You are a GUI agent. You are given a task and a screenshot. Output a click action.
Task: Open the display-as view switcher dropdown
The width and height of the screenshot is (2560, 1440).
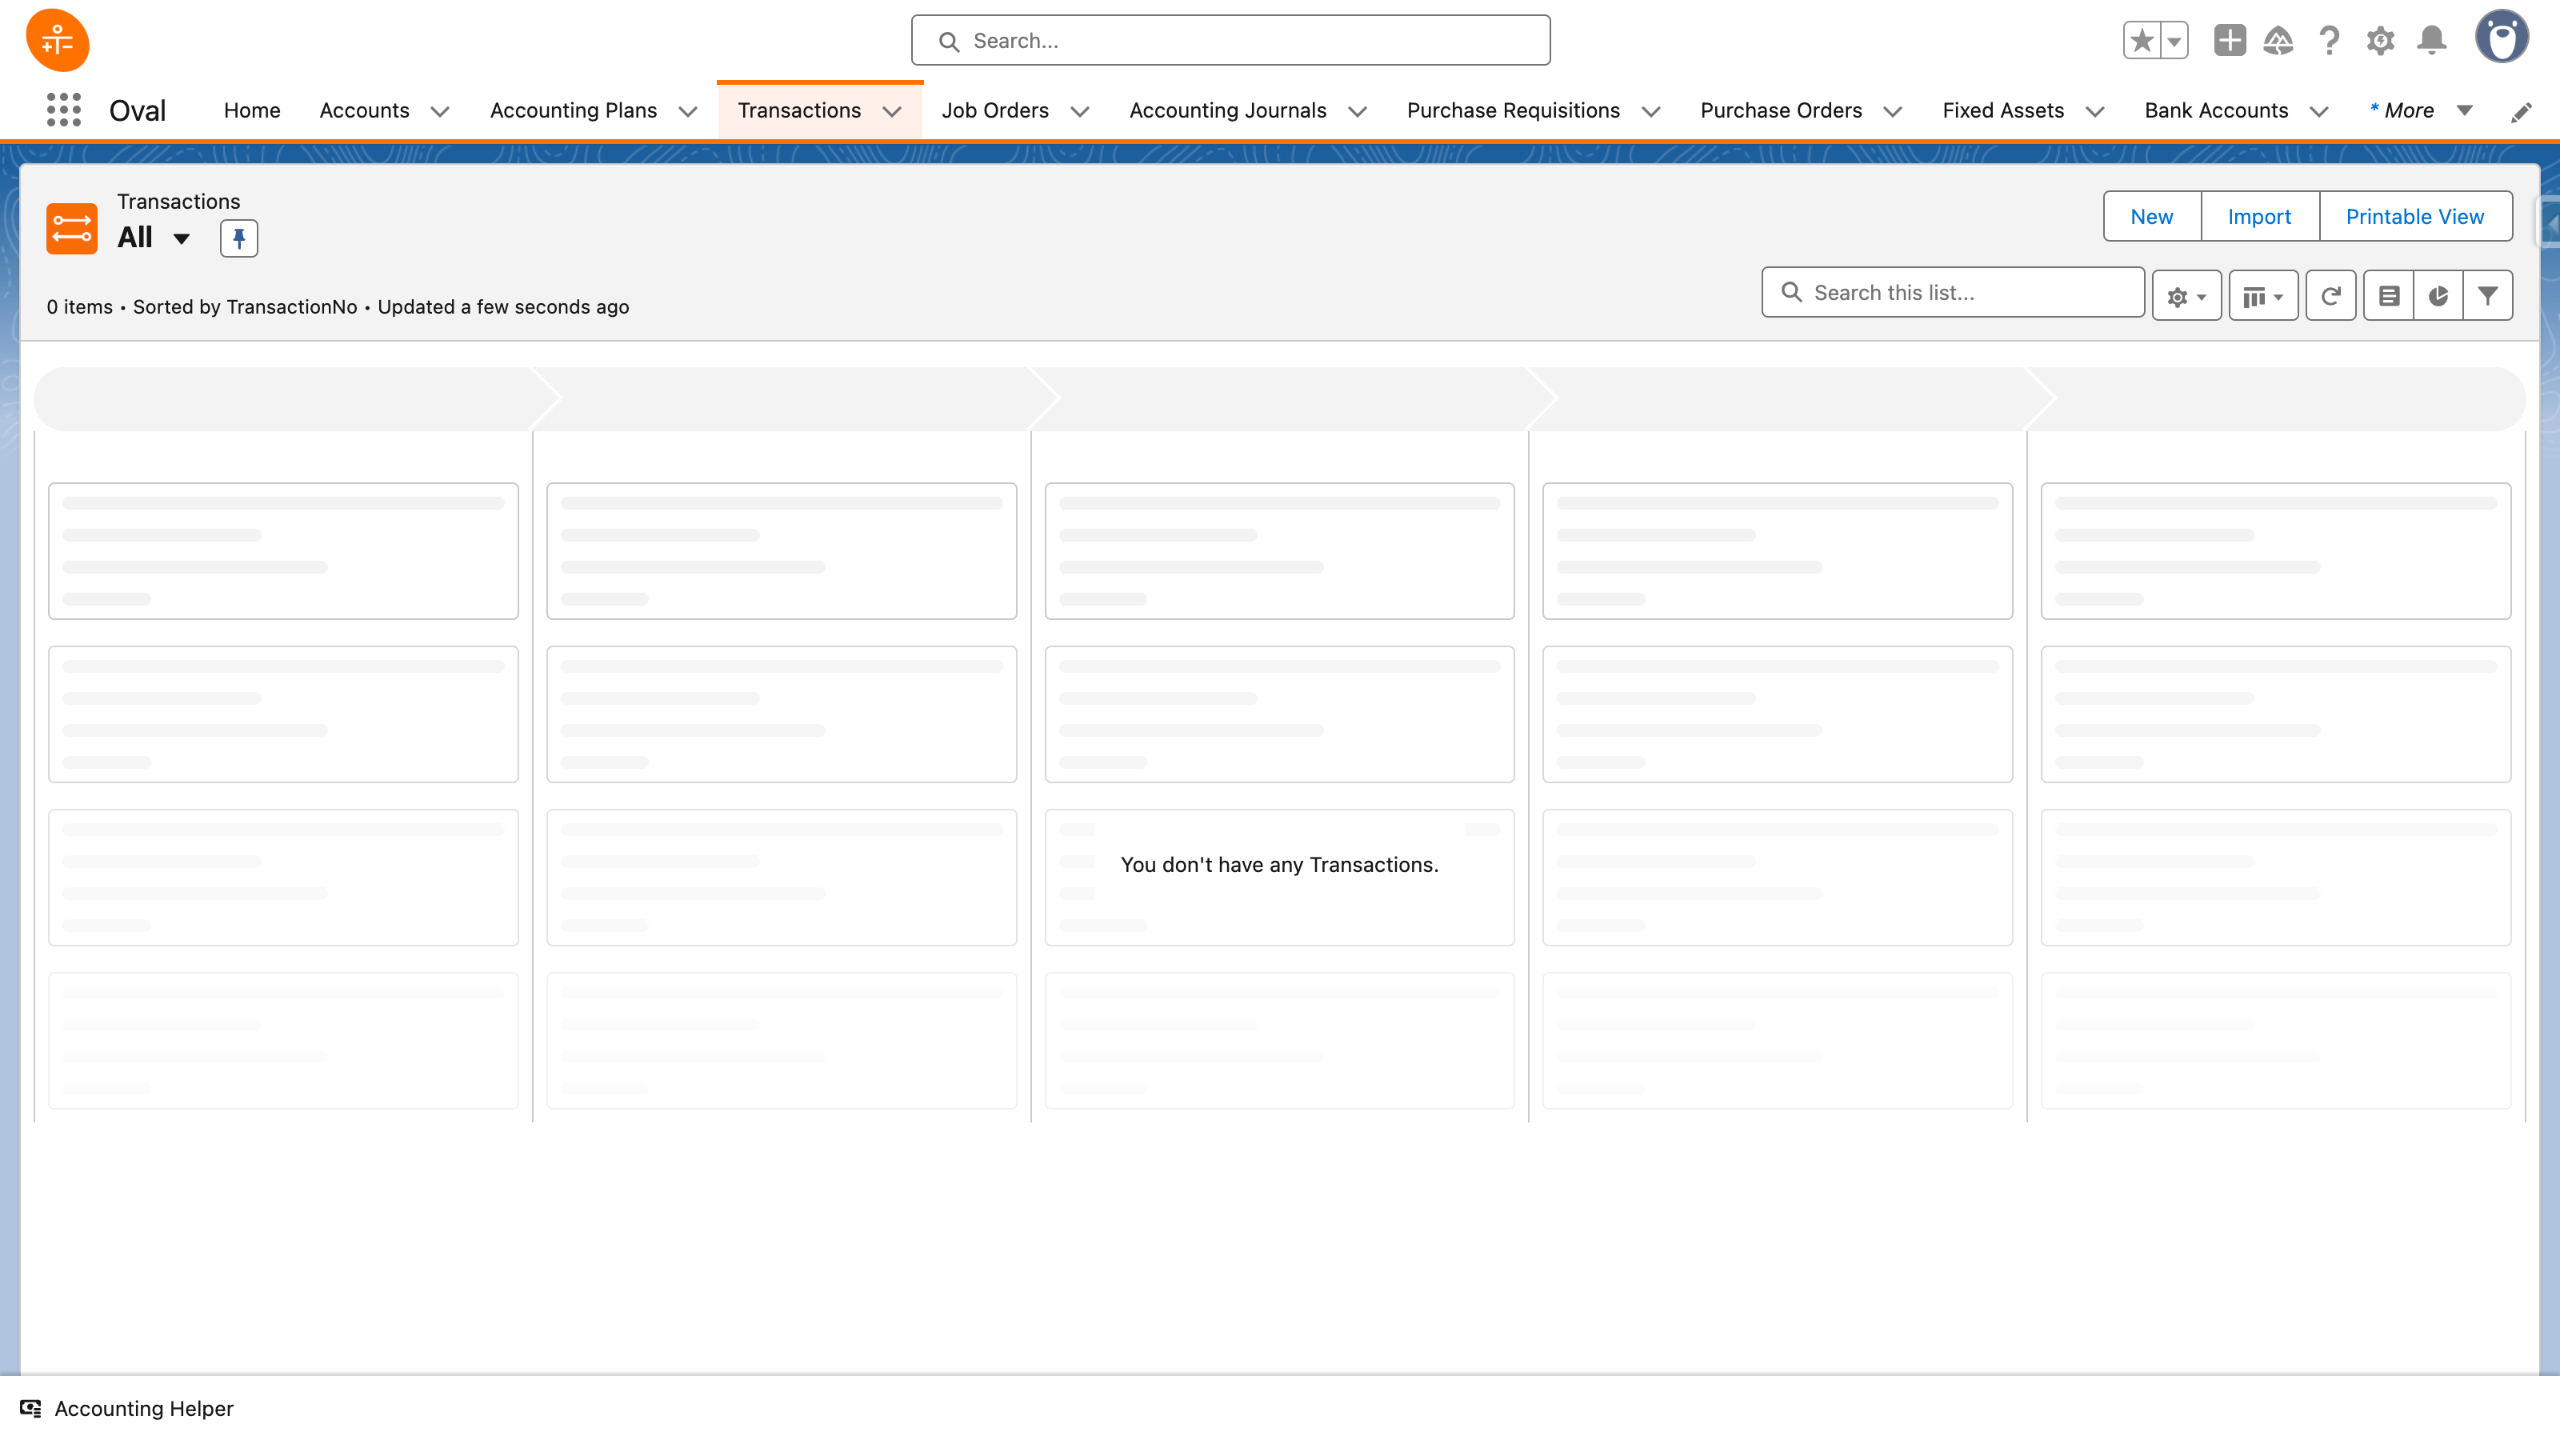(x=2262, y=296)
